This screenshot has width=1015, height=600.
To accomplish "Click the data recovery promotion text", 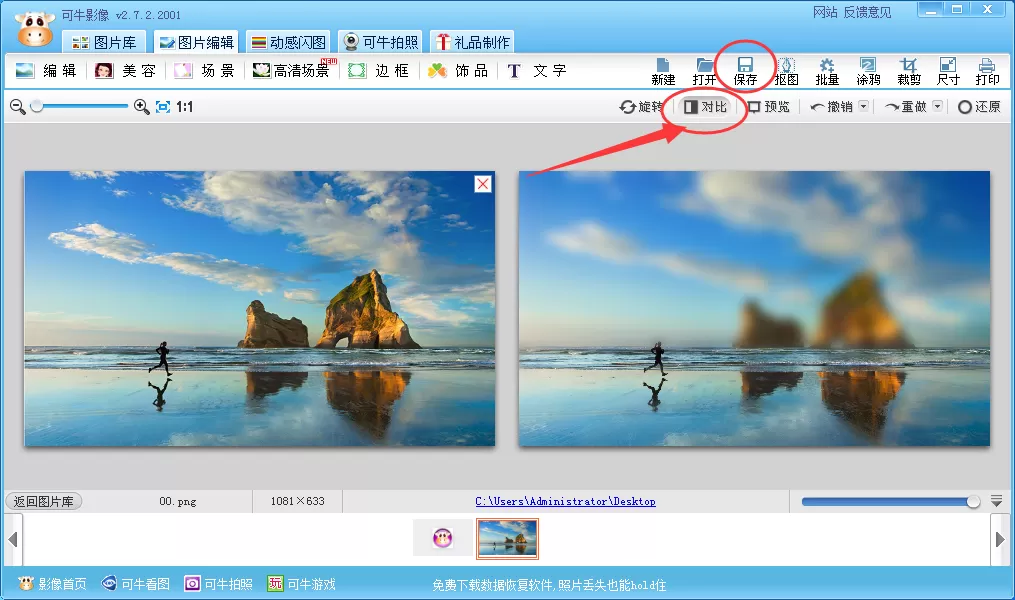I will point(549,585).
